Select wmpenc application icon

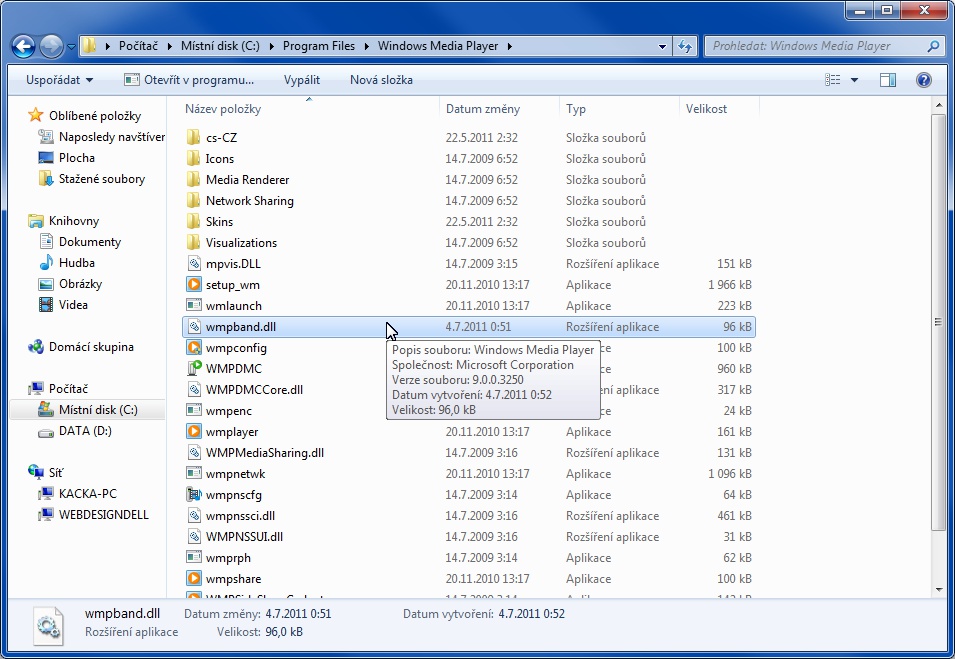tap(194, 411)
